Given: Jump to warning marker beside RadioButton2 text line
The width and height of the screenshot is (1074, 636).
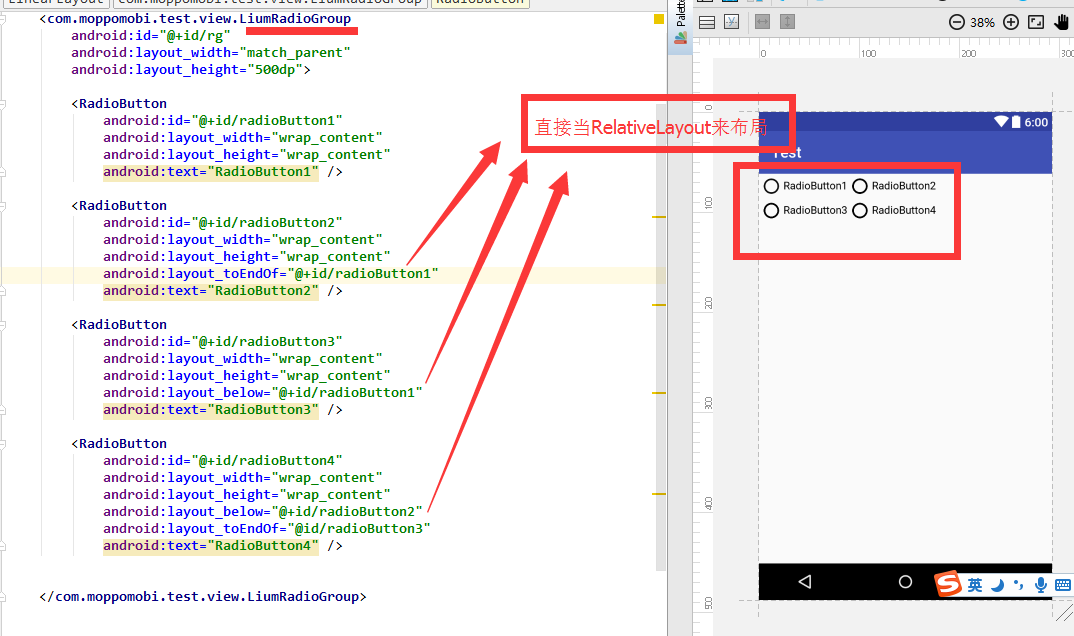Looking at the screenshot, I should (659, 305).
